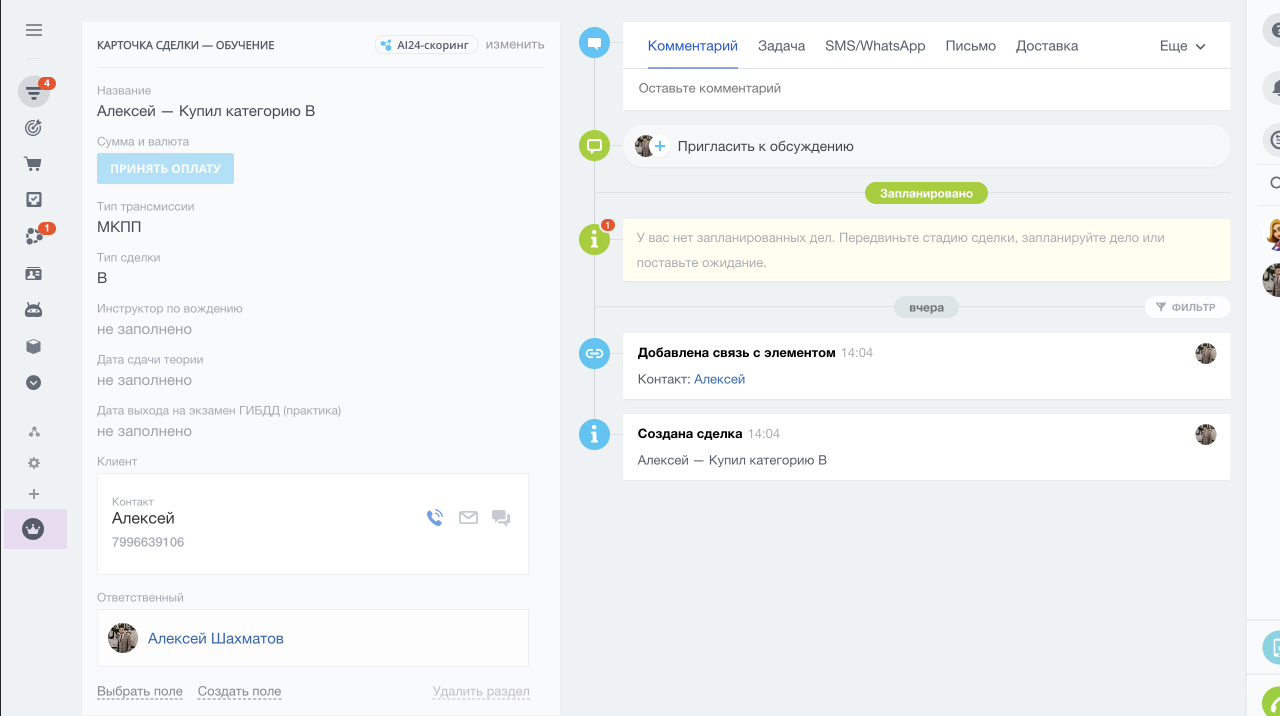Open the box cube icon in the sidebar
This screenshot has height=716, width=1280.
[34, 346]
